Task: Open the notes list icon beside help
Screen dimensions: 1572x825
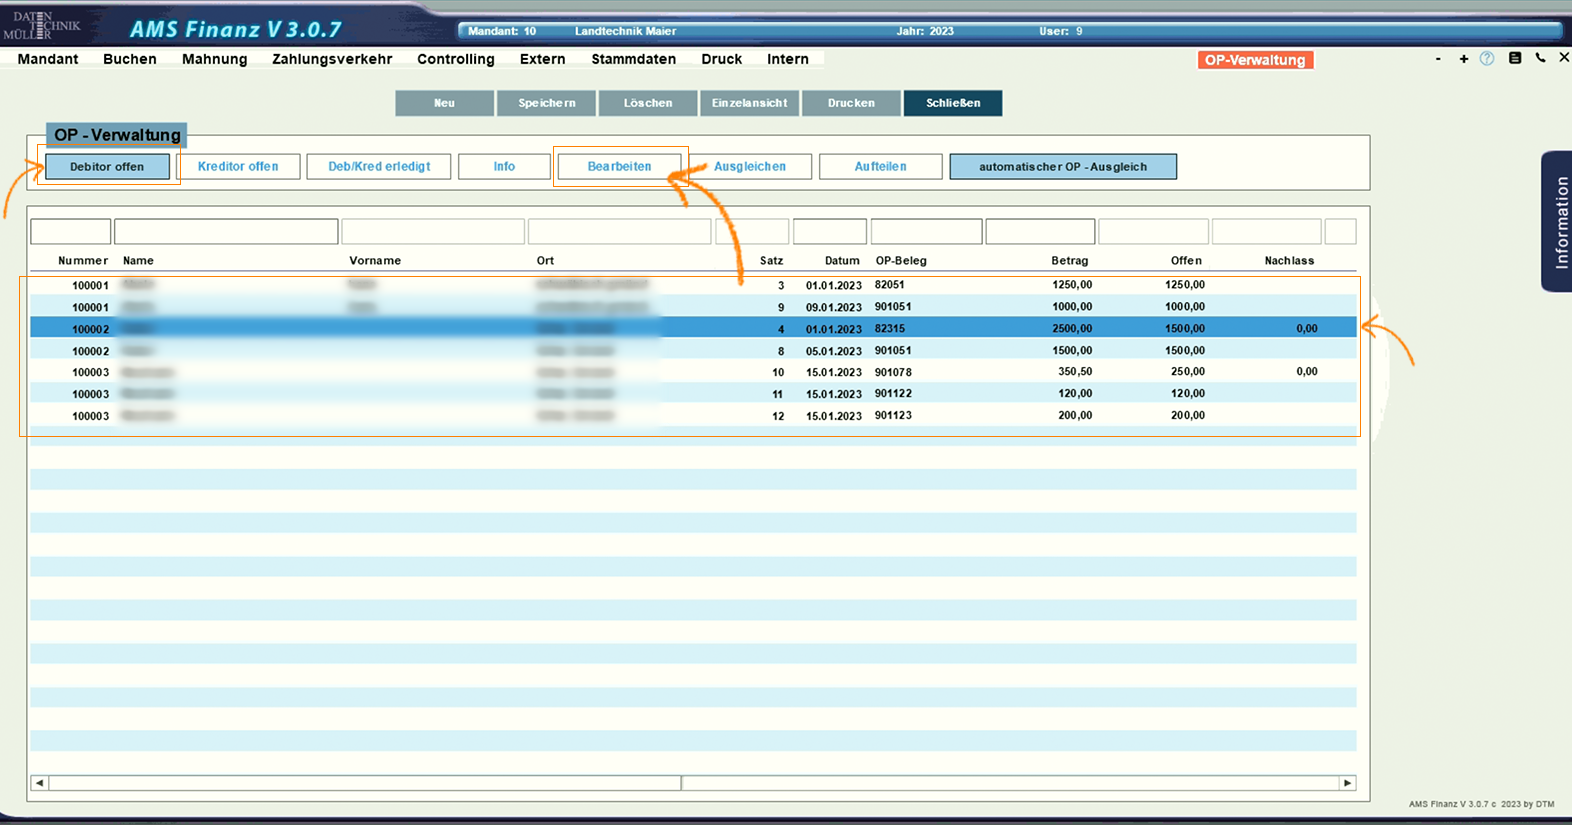Action: [1514, 59]
